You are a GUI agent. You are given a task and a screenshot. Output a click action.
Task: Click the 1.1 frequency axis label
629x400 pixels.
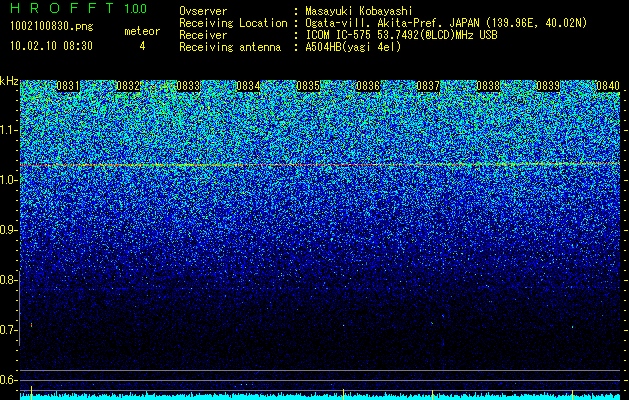(8, 130)
